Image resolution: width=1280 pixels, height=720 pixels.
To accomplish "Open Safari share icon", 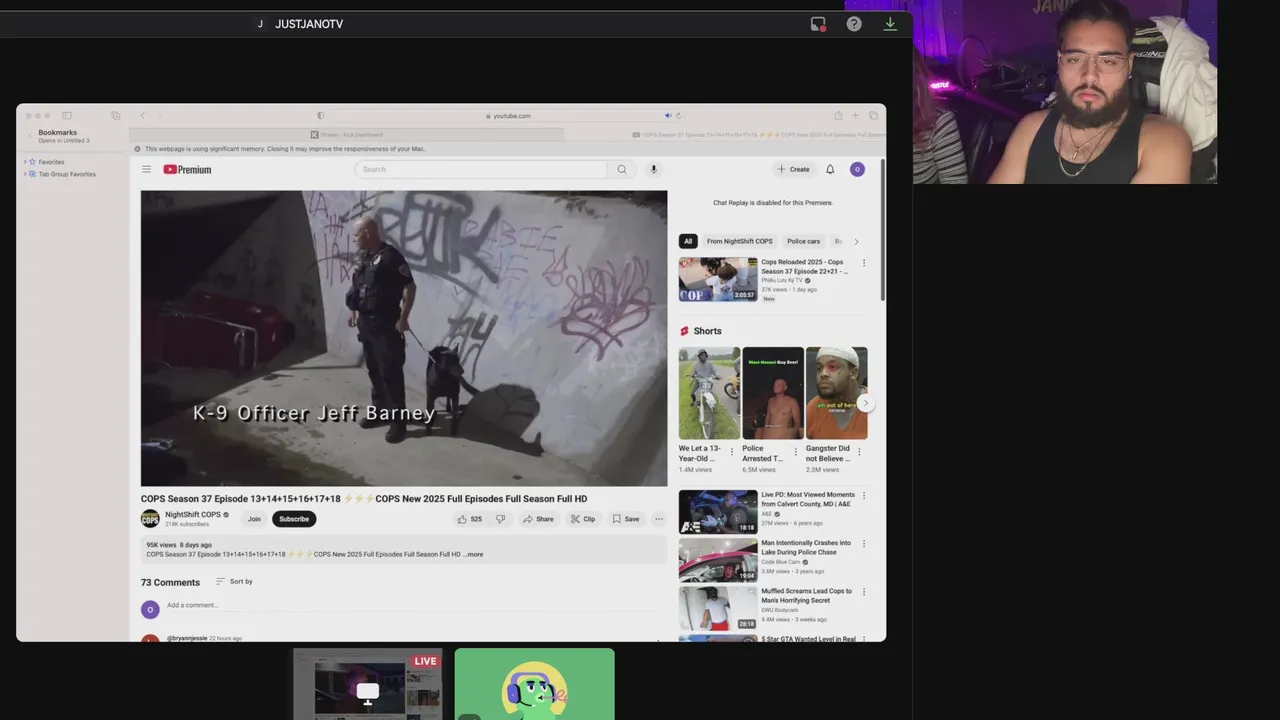I will tap(838, 115).
